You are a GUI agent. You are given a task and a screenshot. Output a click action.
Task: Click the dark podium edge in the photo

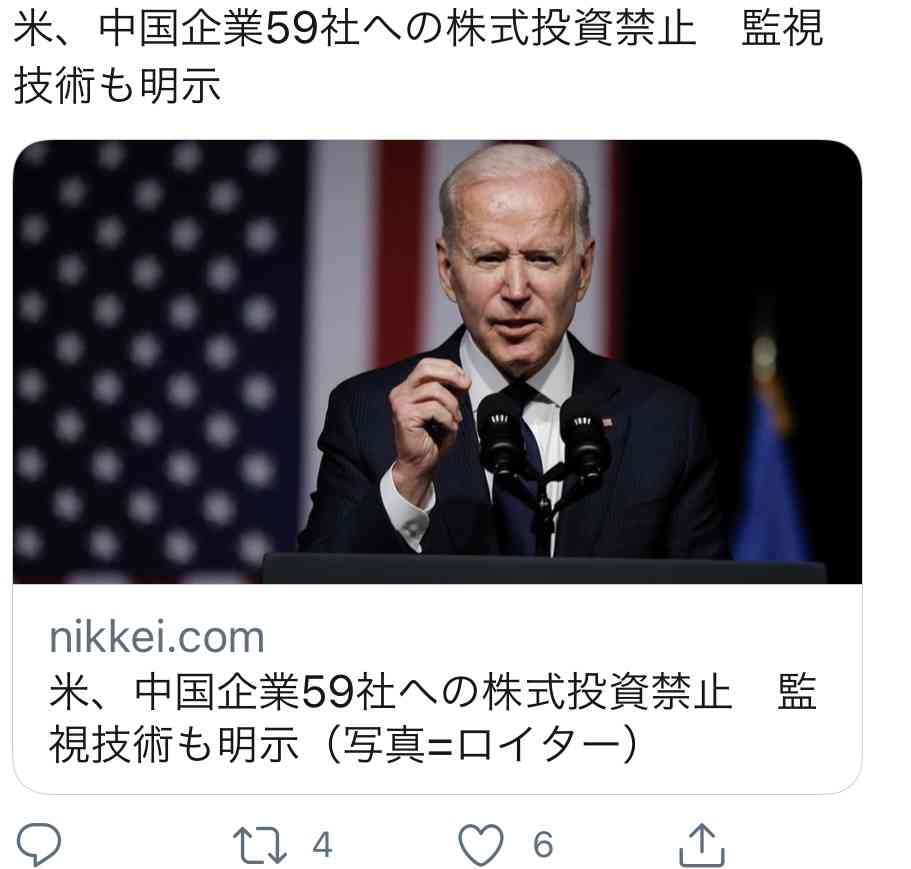tap(543, 569)
